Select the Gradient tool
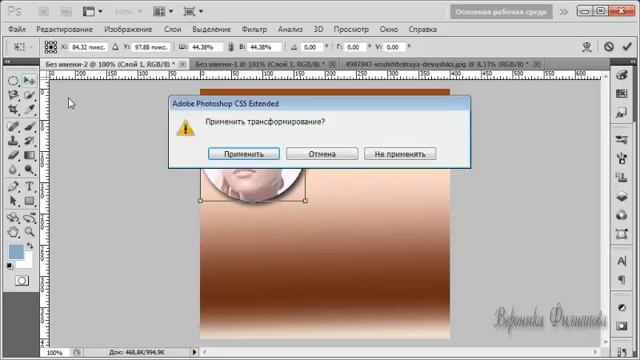Viewport: 640px width, 360px height. point(29,156)
